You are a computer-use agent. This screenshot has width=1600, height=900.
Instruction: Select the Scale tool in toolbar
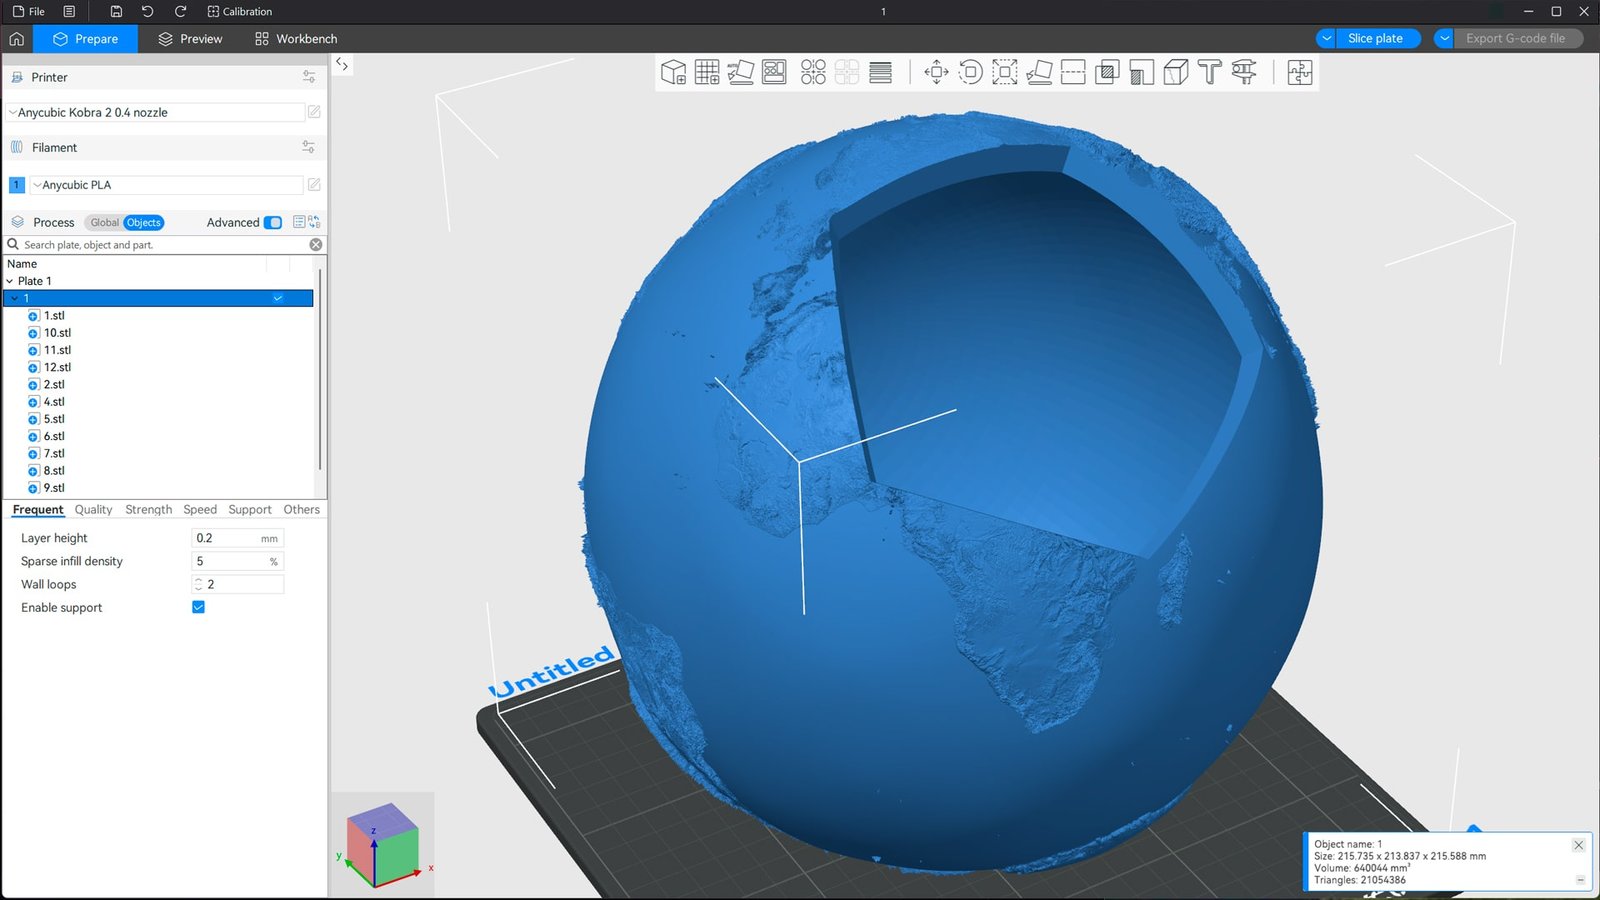point(1004,72)
